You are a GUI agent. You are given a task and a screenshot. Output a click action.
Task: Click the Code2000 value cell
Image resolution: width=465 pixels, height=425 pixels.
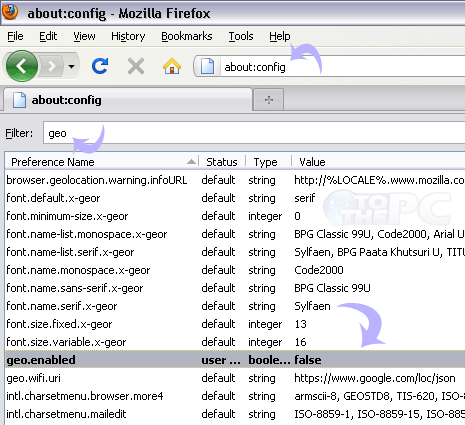[x=319, y=270]
